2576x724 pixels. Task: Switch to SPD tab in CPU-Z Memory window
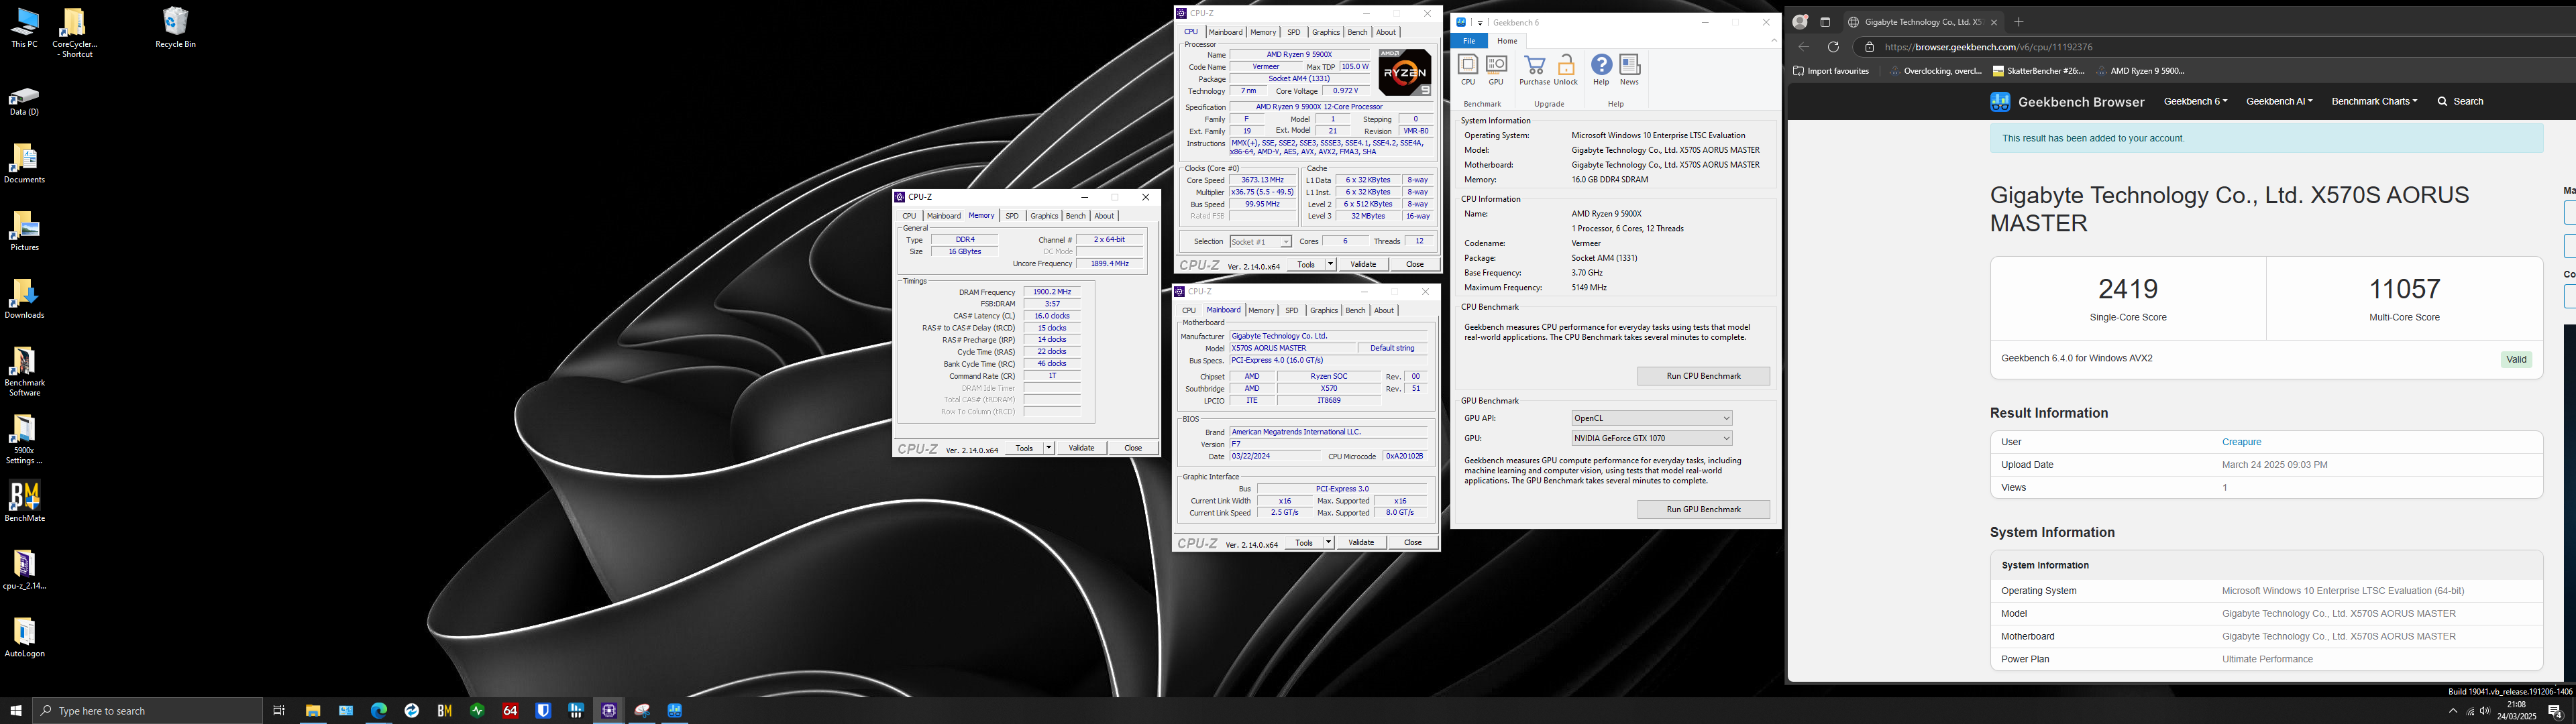click(1012, 216)
